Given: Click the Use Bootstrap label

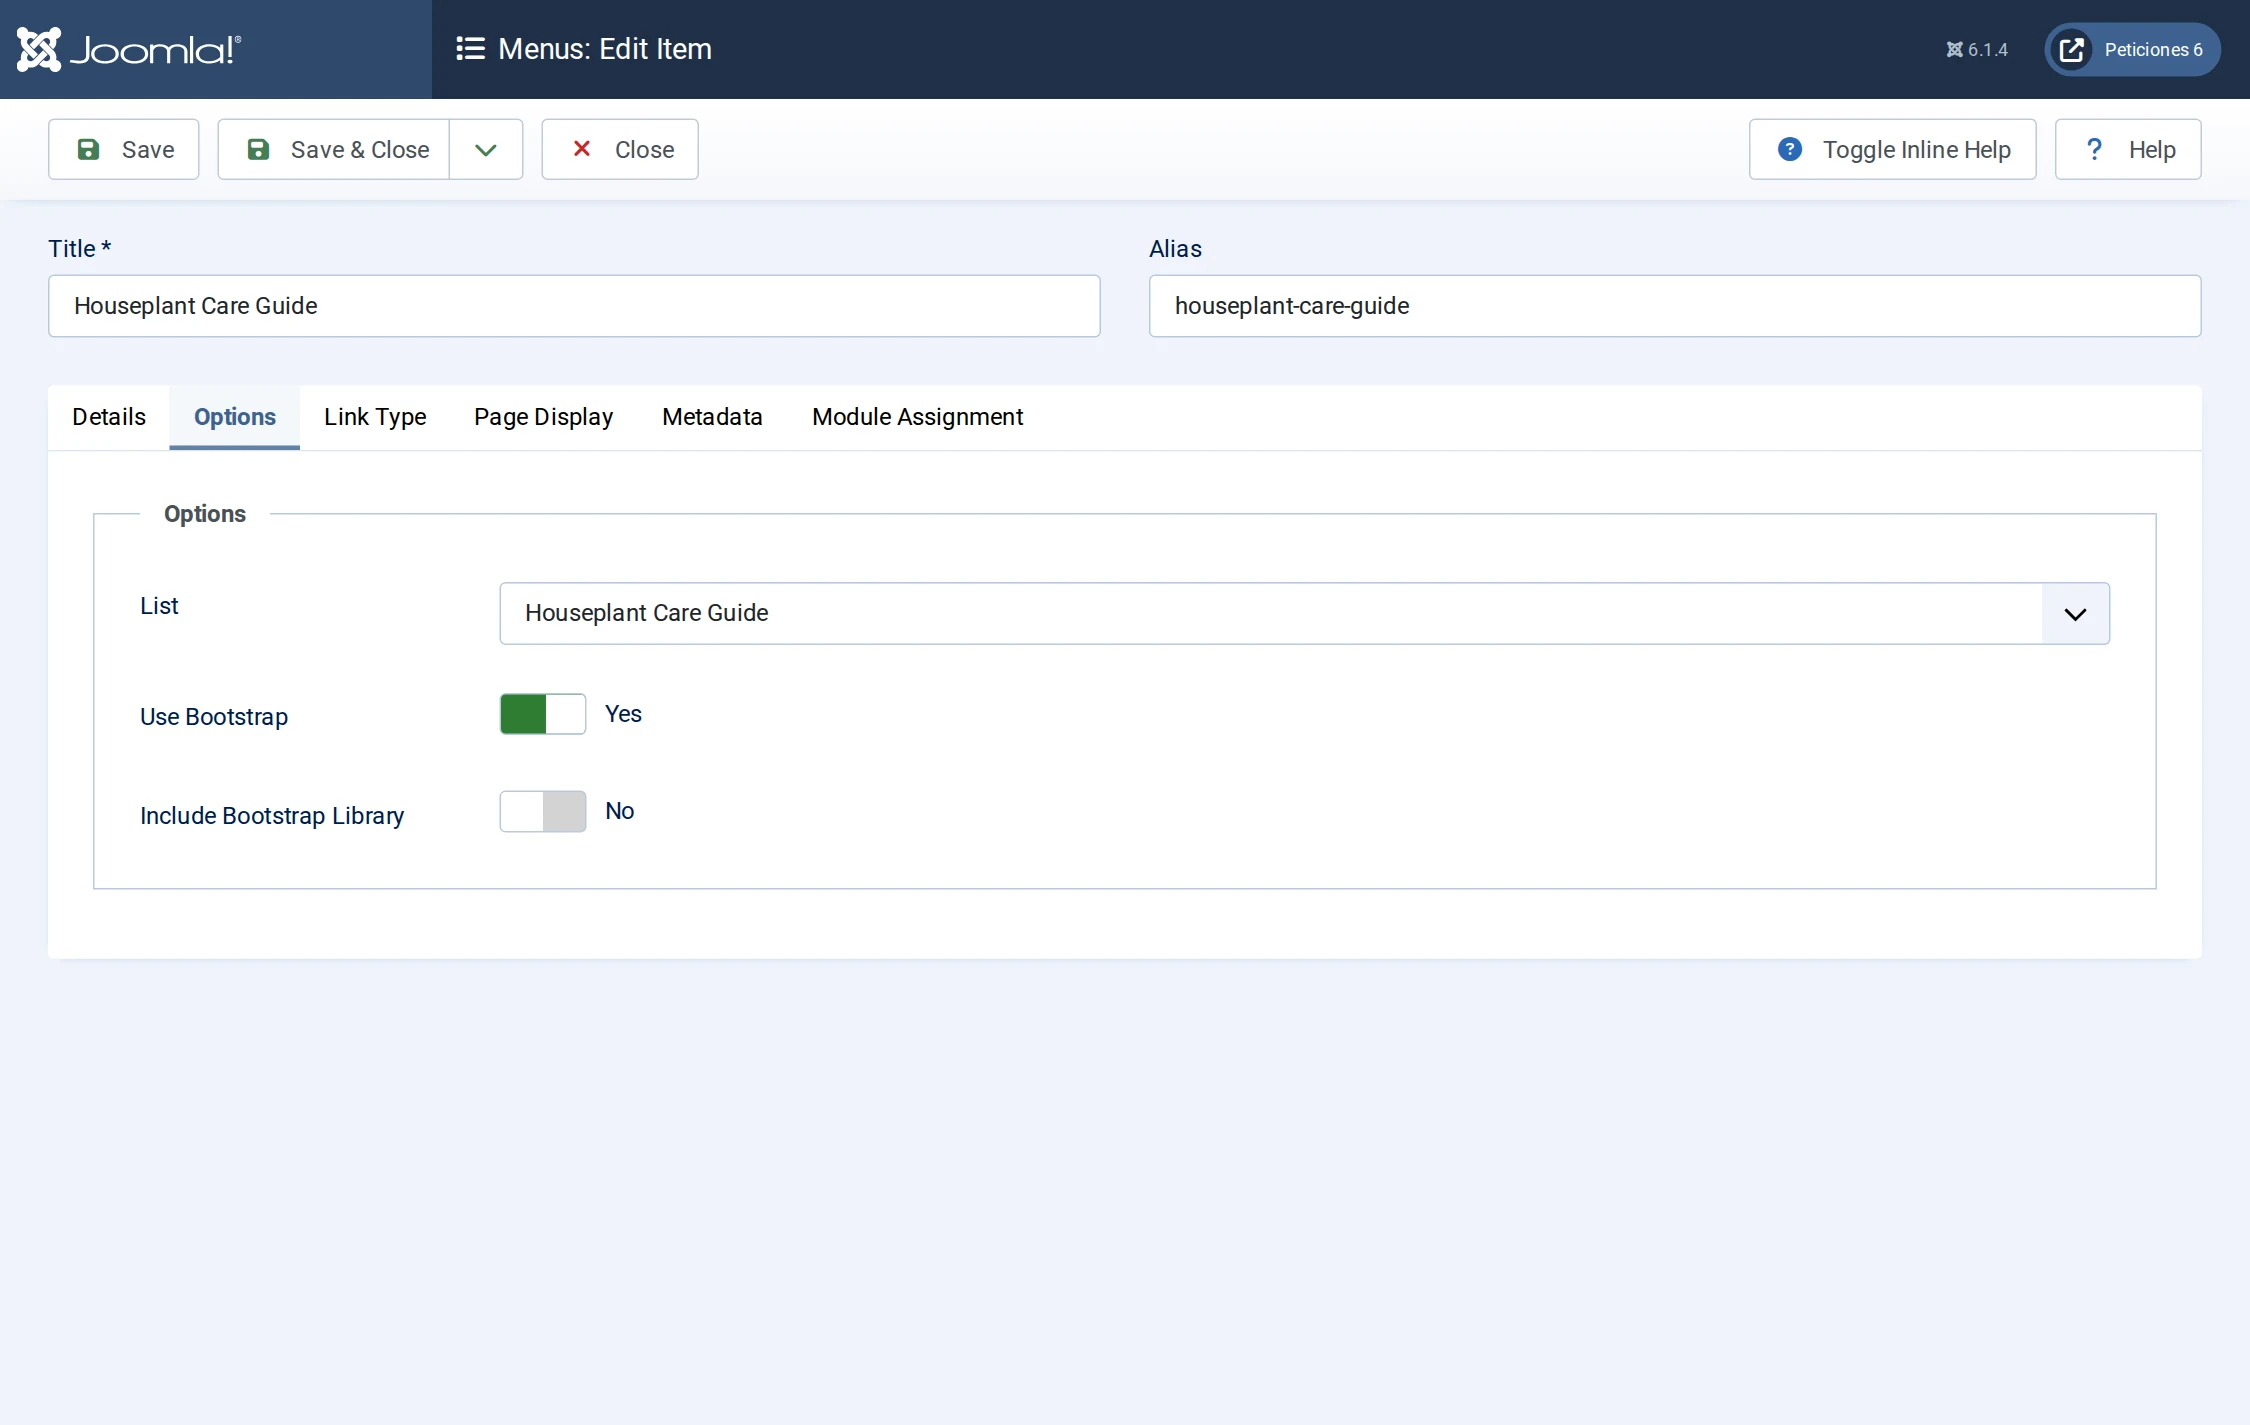Looking at the screenshot, I should pyautogui.click(x=214, y=717).
